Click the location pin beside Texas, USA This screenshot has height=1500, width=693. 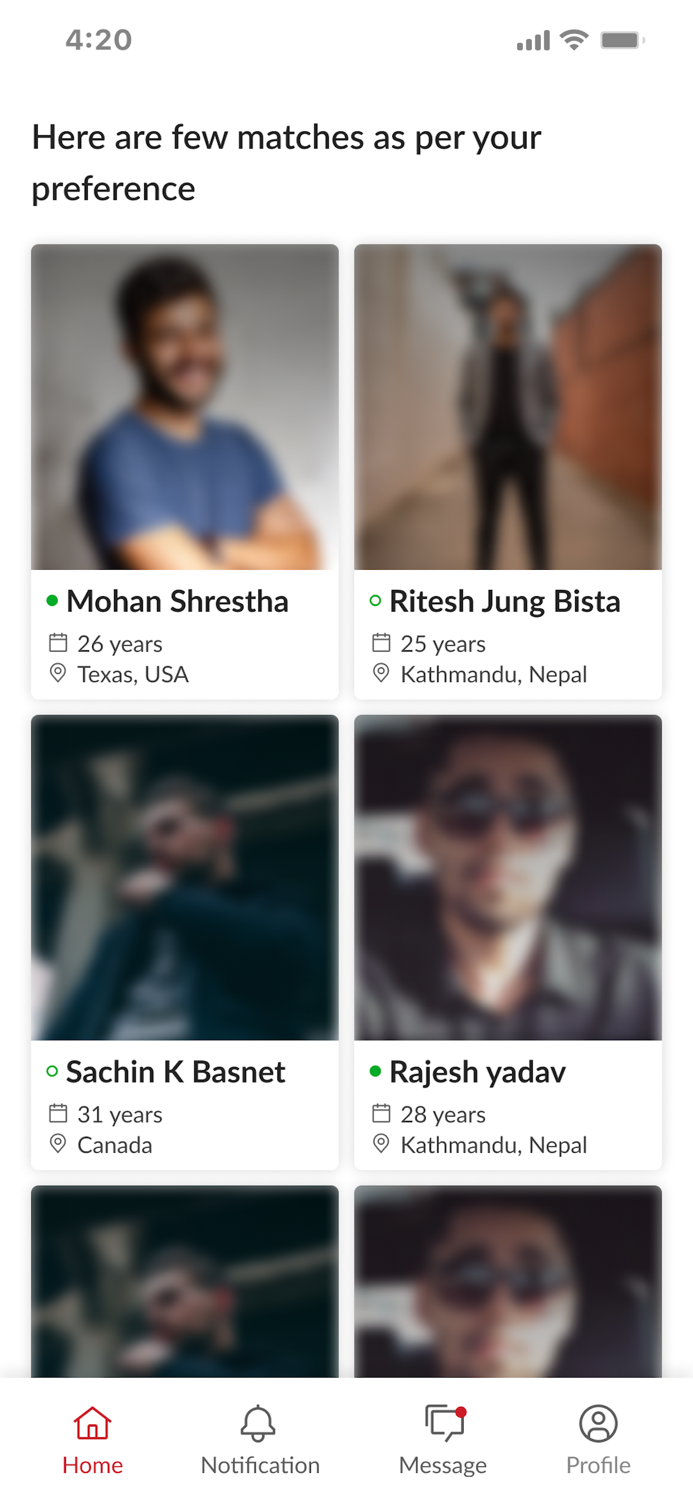[x=57, y=673]
